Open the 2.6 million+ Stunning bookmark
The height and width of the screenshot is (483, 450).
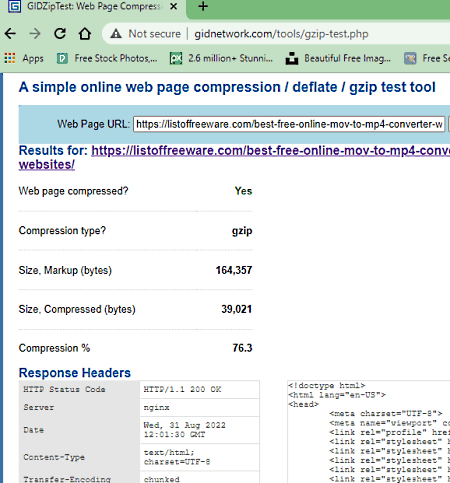(222, 58)
